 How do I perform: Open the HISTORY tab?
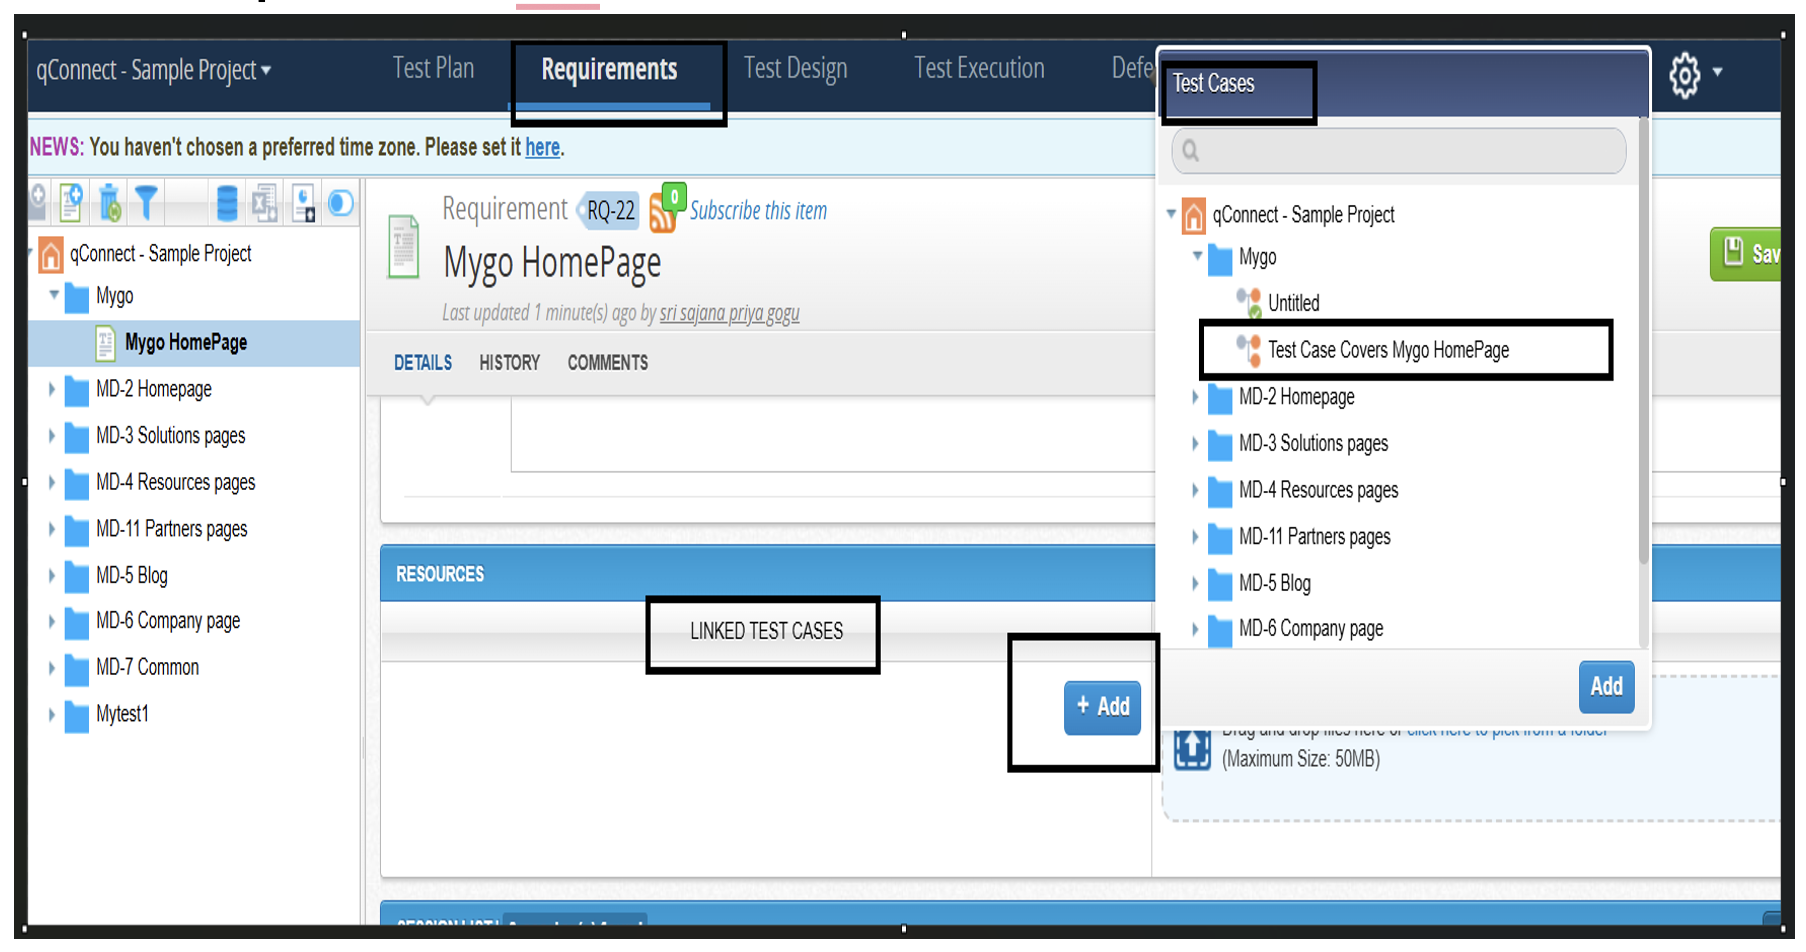[x=509, y=363]
